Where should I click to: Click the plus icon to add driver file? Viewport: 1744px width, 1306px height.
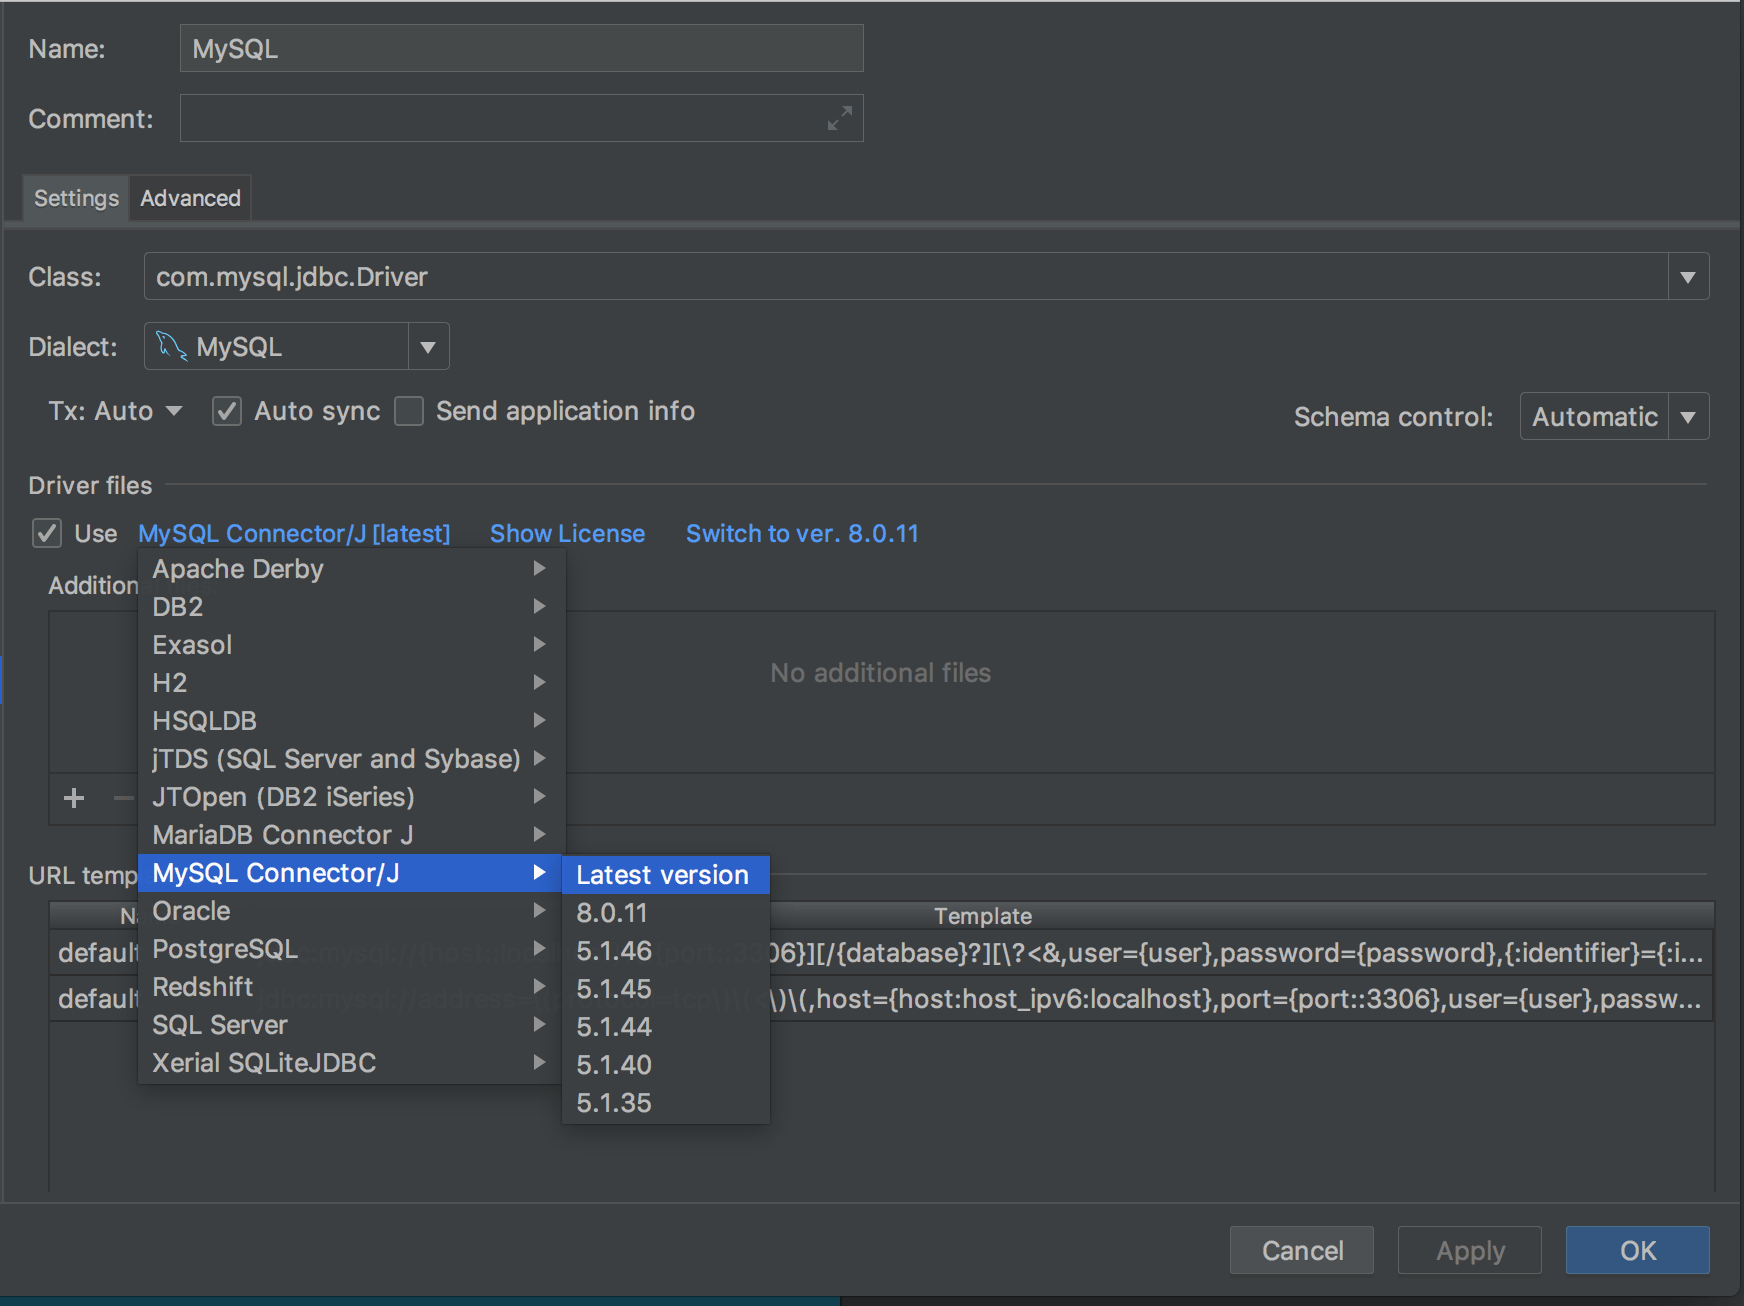pos(74,798)
